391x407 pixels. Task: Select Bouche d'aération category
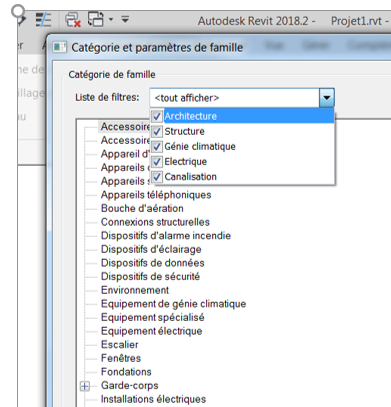[142, 208]
